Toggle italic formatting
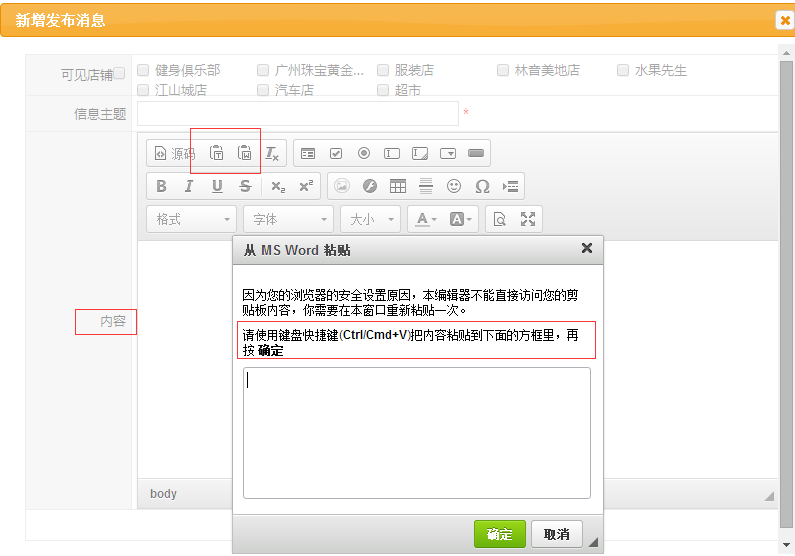 189,186
